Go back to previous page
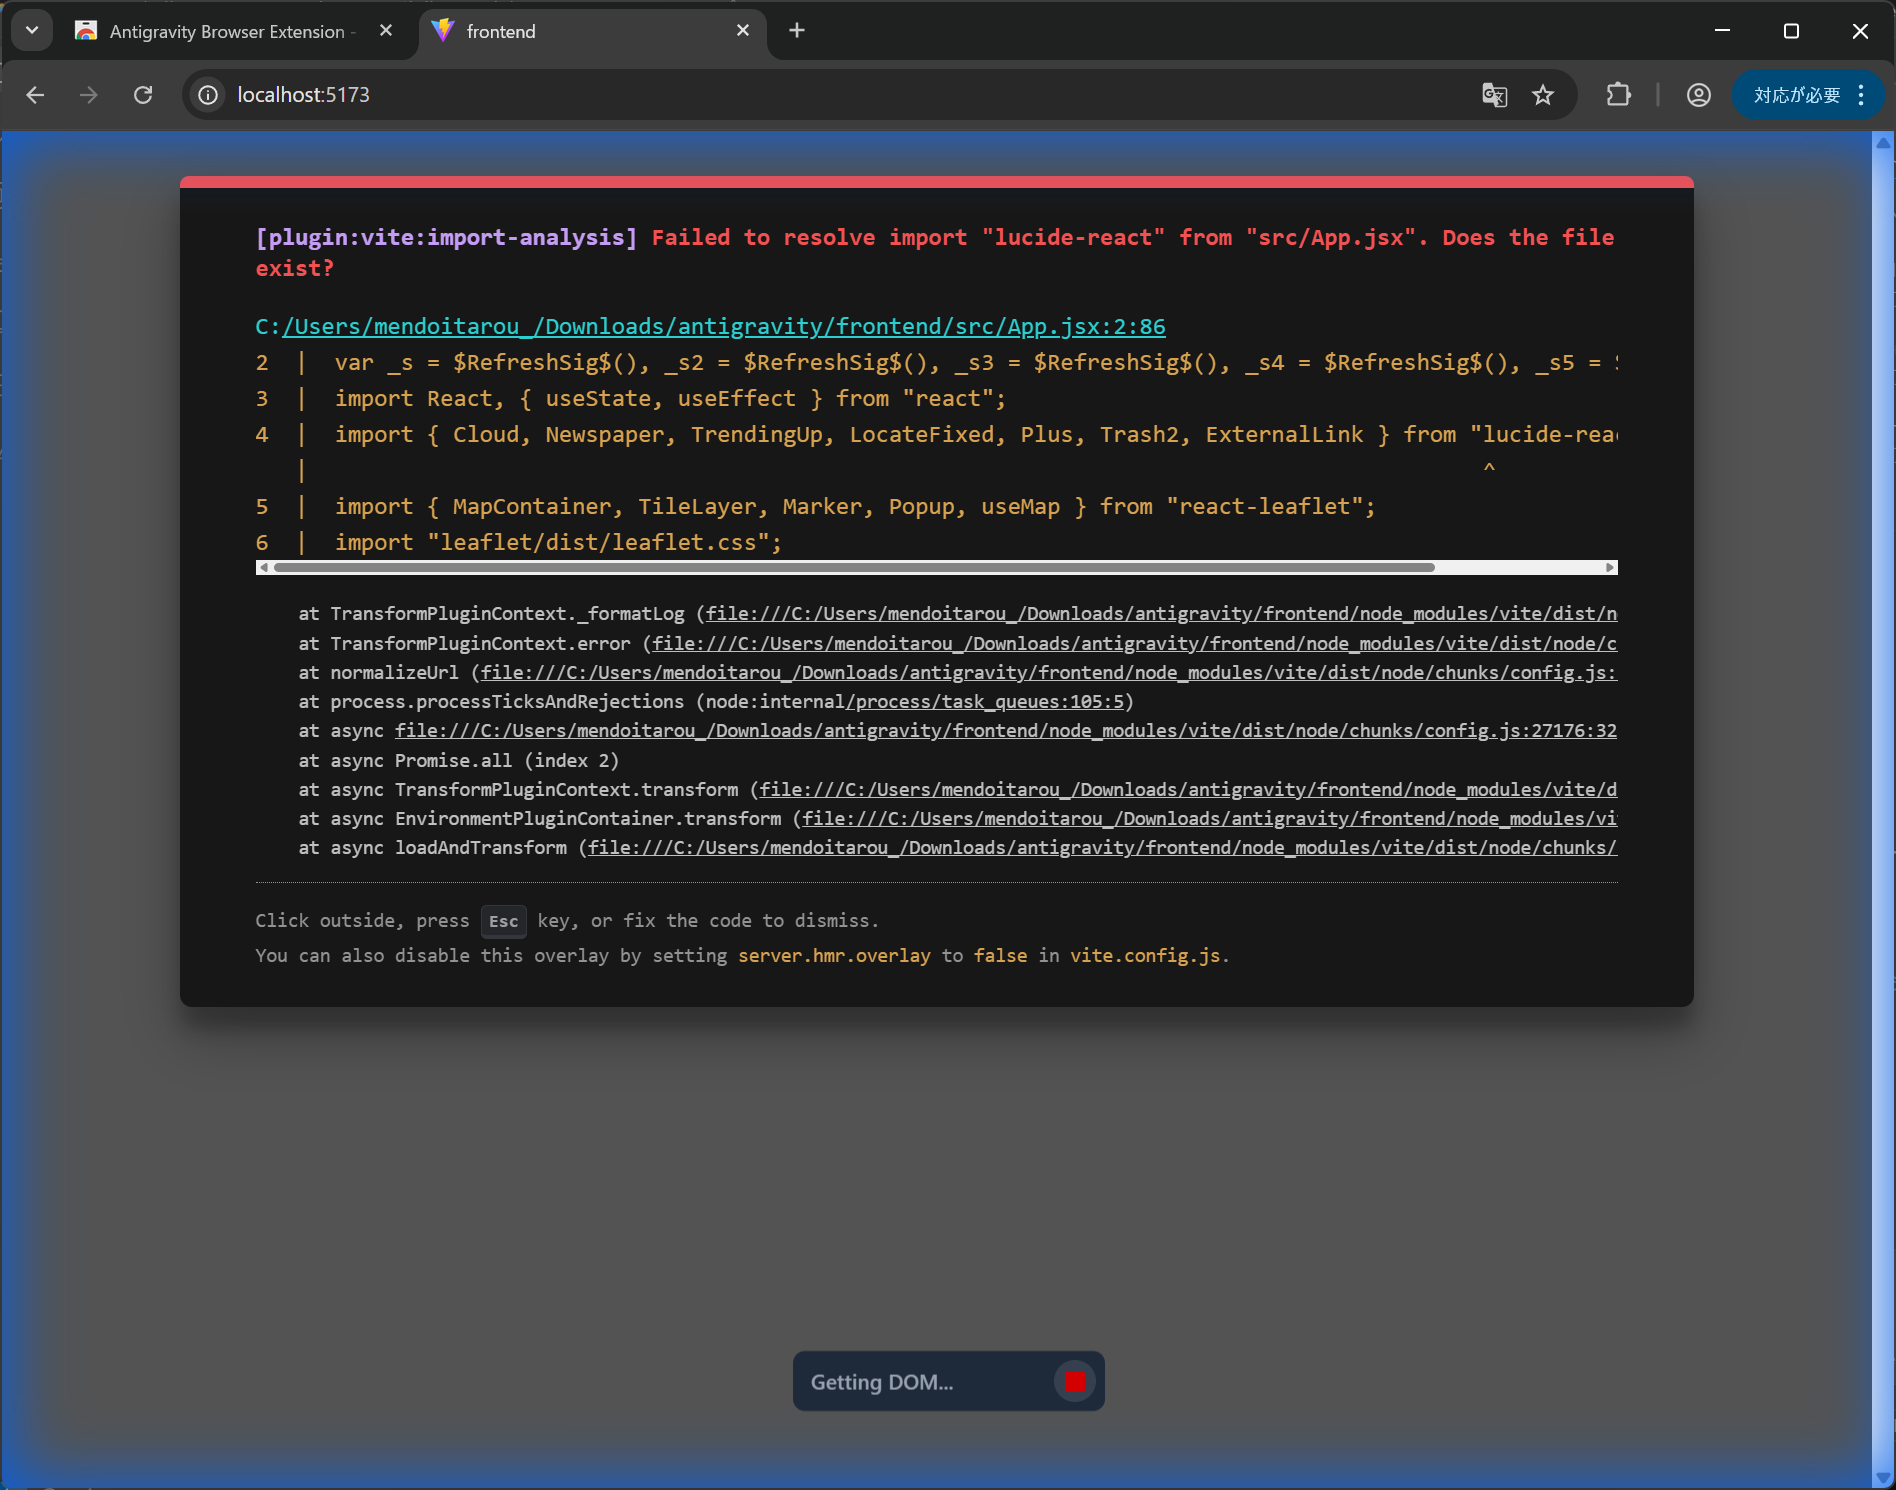Viewport: 1896px width, 1490px height. coord(36,95)
